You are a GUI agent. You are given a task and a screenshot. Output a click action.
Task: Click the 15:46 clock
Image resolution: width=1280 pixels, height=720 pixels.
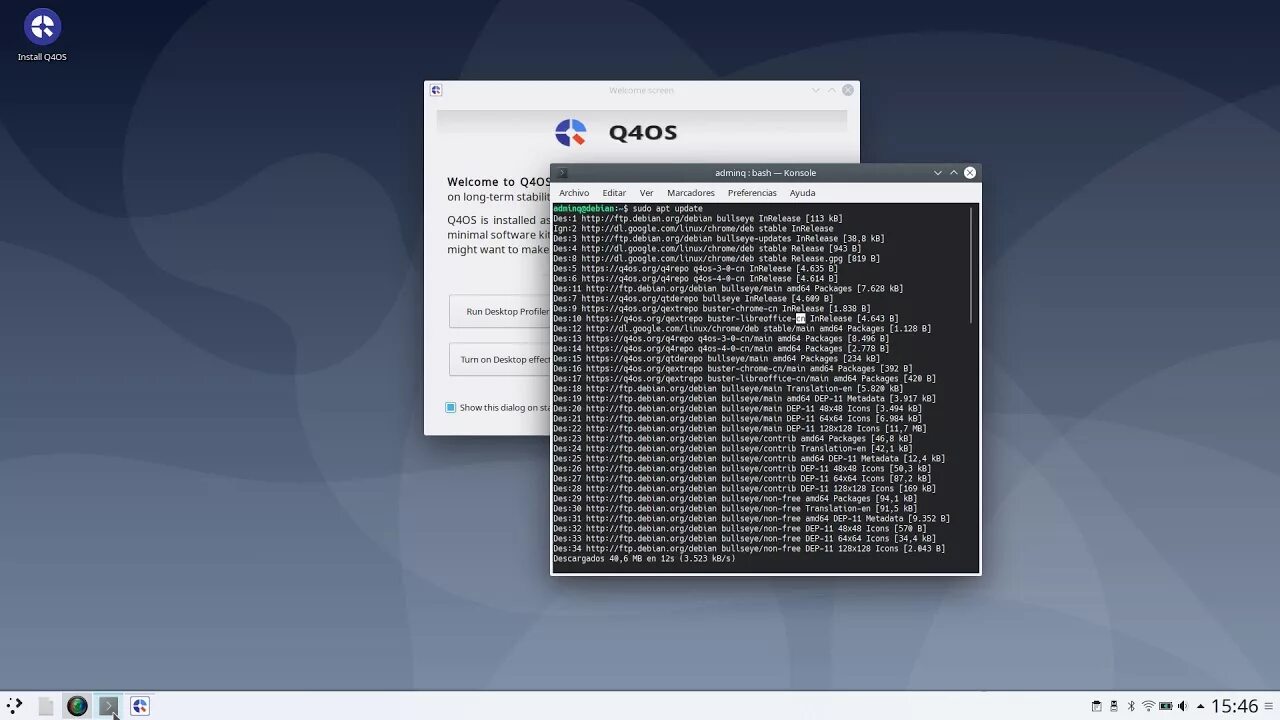pyautogui.click(x=1234, y=707)
